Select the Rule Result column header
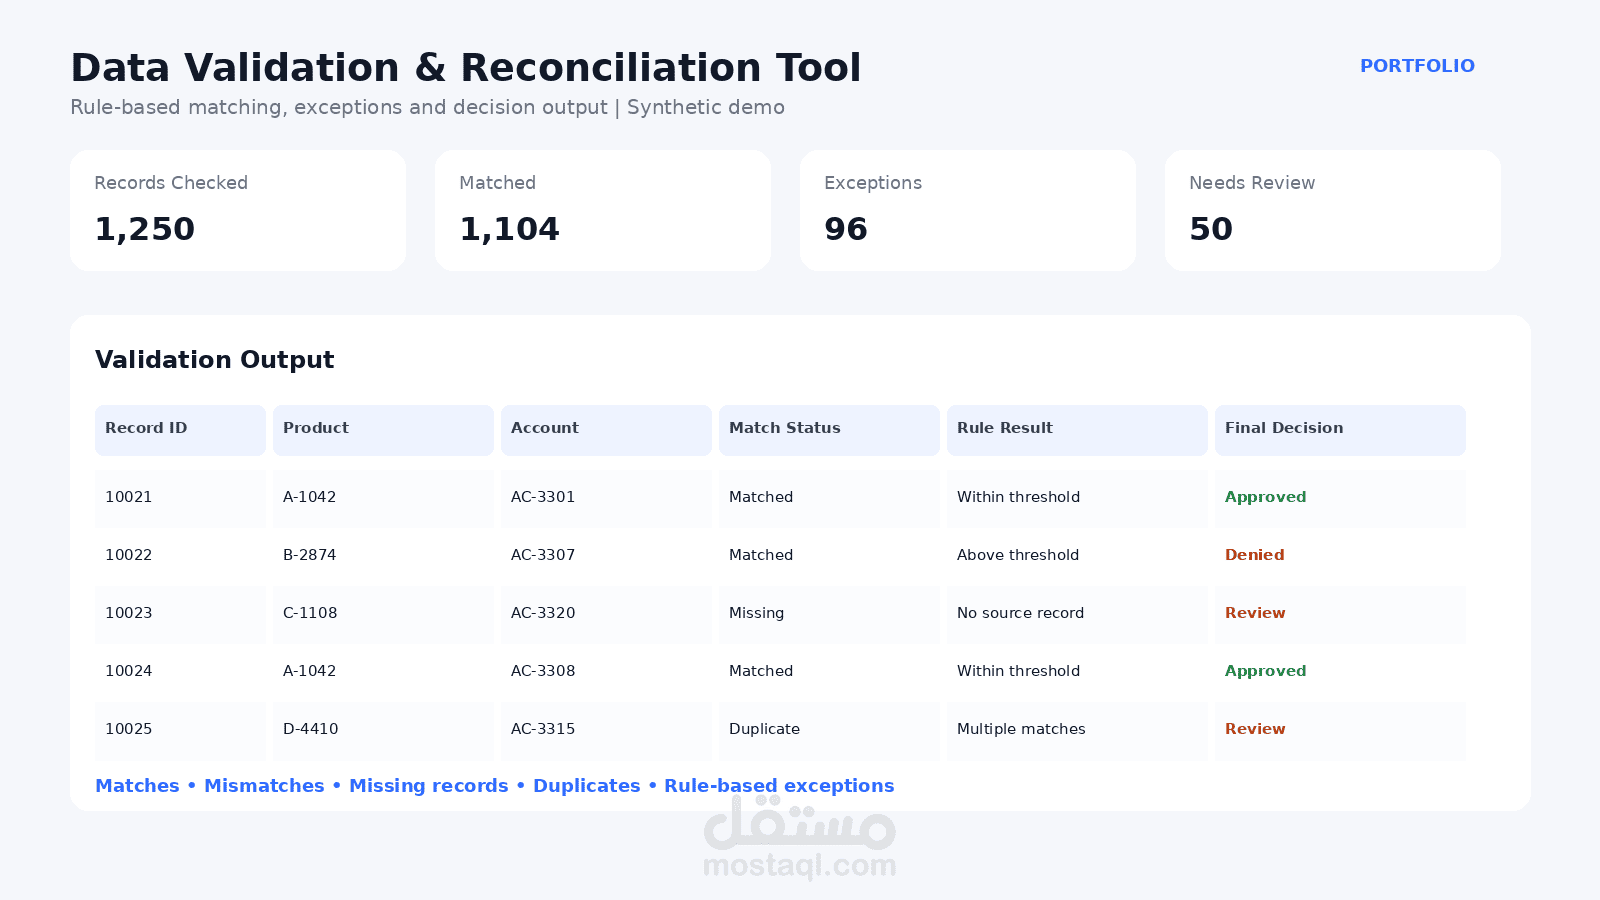The image size is (1600, 900). (x=1077, y=430)
